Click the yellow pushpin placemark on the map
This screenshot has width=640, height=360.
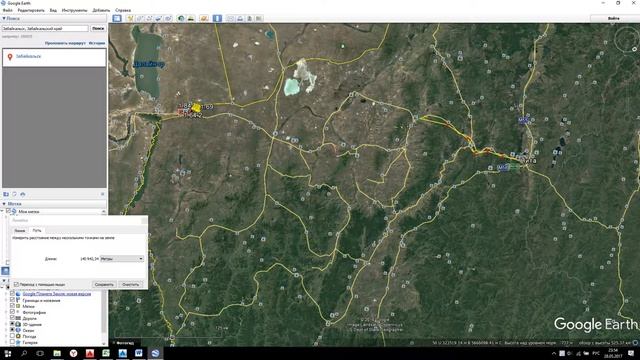196,108
